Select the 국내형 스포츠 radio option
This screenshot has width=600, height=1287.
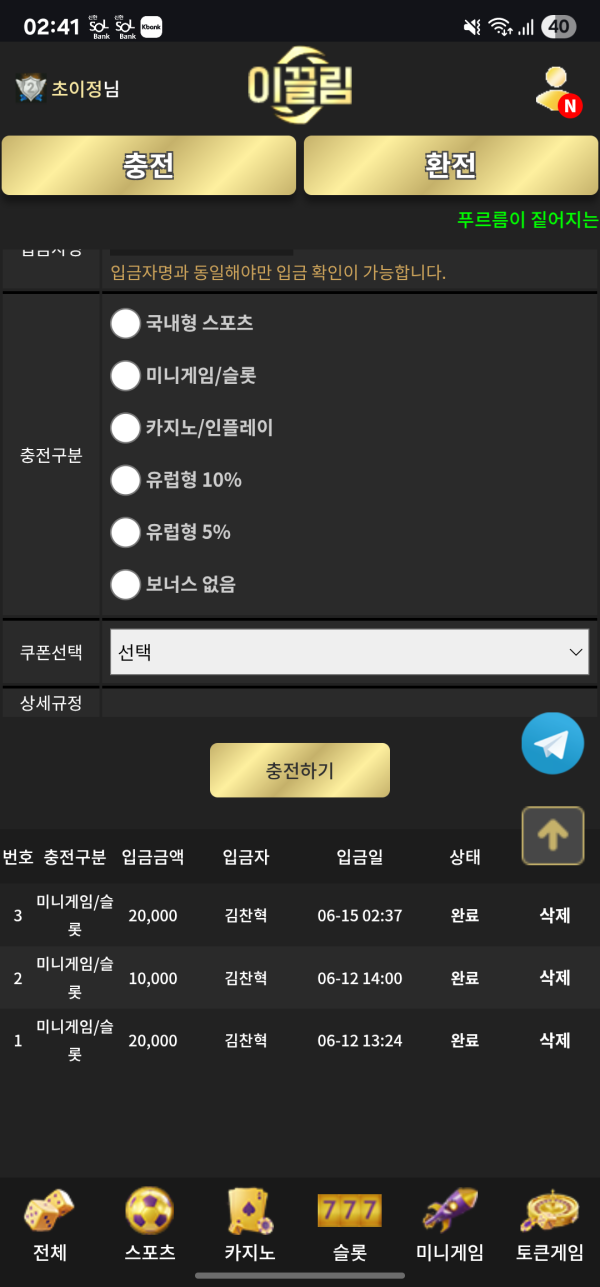(125, 323)
